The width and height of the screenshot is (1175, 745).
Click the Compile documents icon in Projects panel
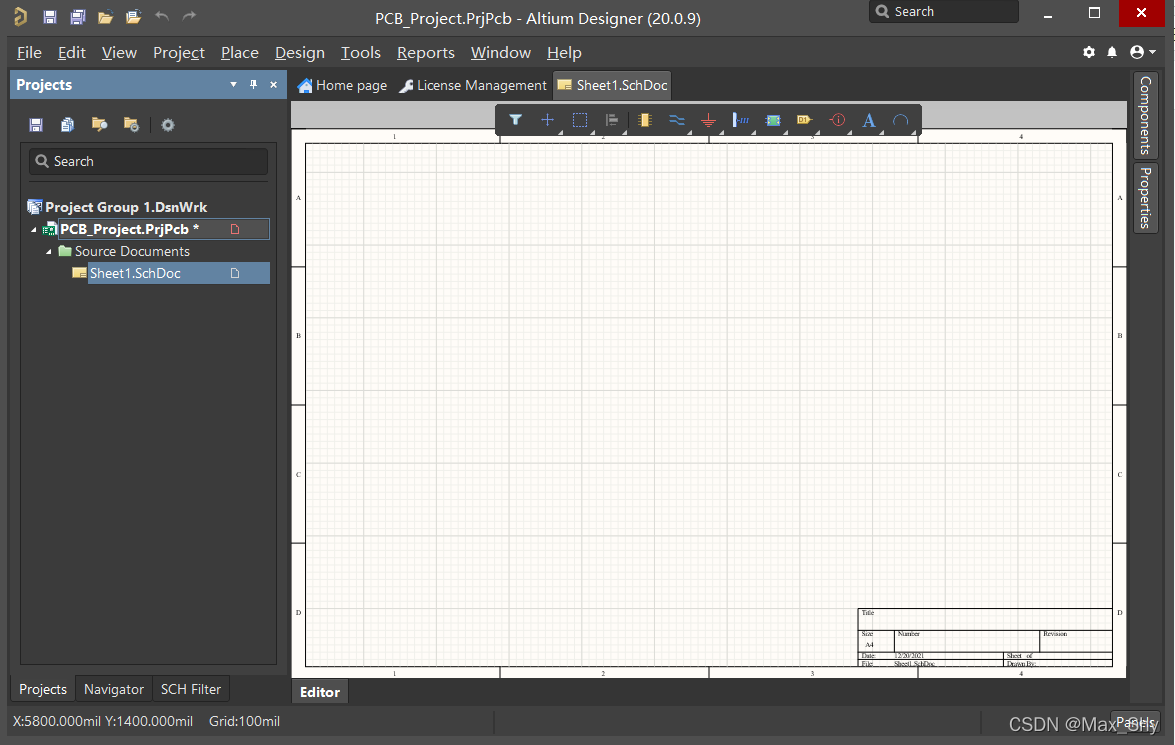click(x=67, y=124)
